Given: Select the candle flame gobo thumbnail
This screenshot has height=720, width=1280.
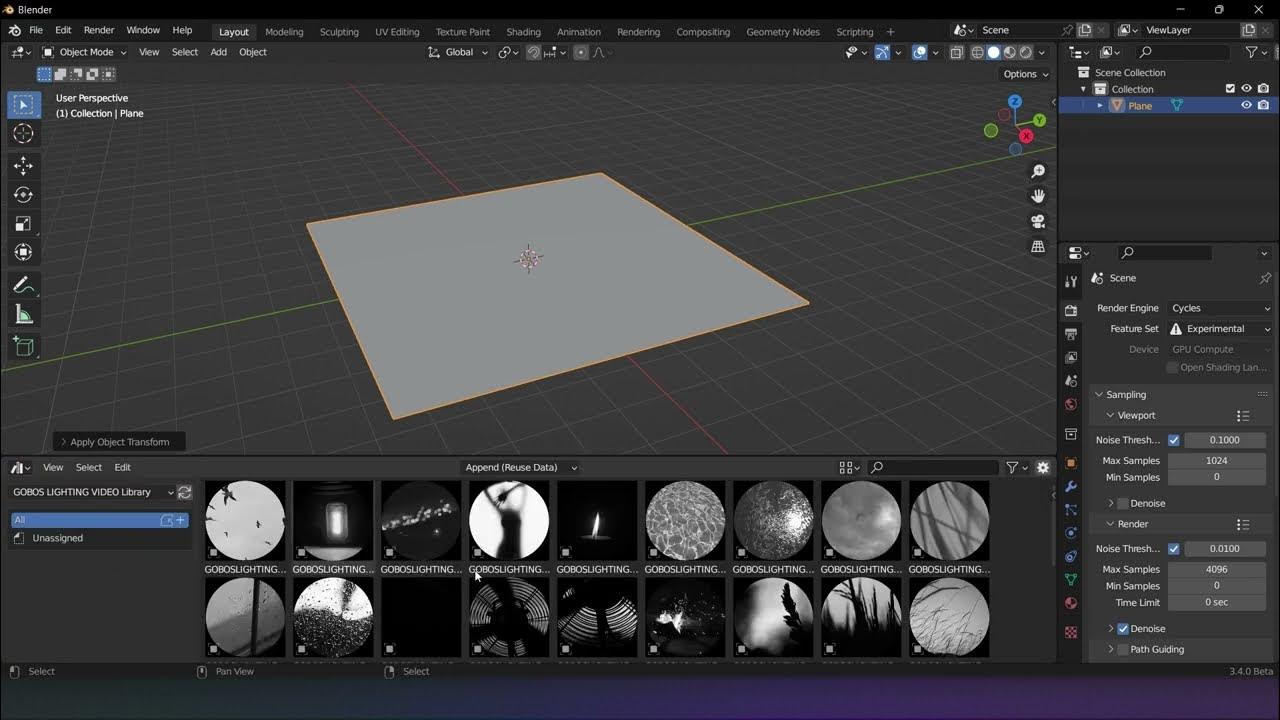Looking at the screenshot, I should point(597,521).
